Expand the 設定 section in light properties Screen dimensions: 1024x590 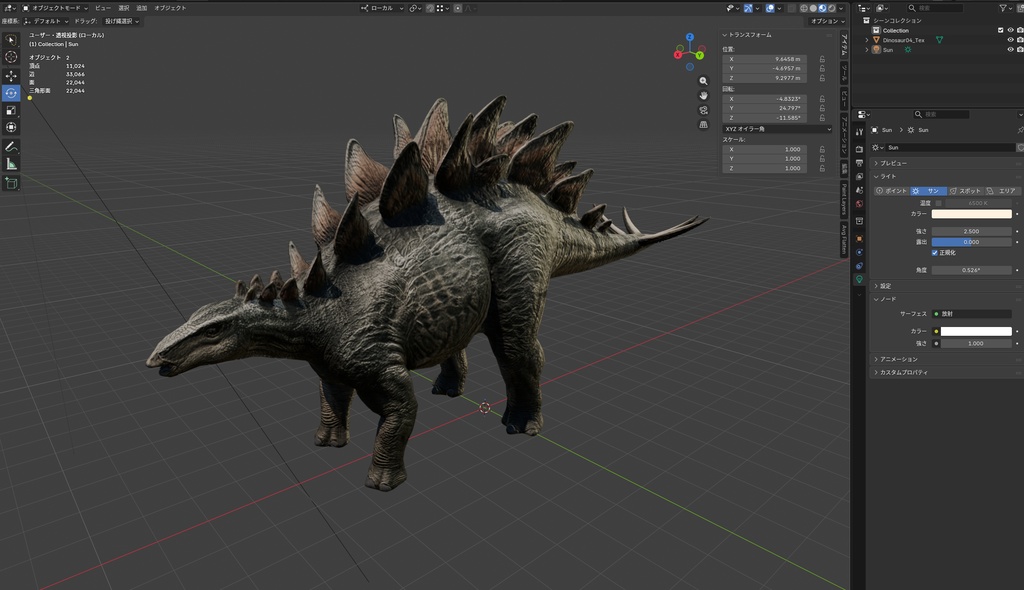pyautogui.click(x=884, y=286)
